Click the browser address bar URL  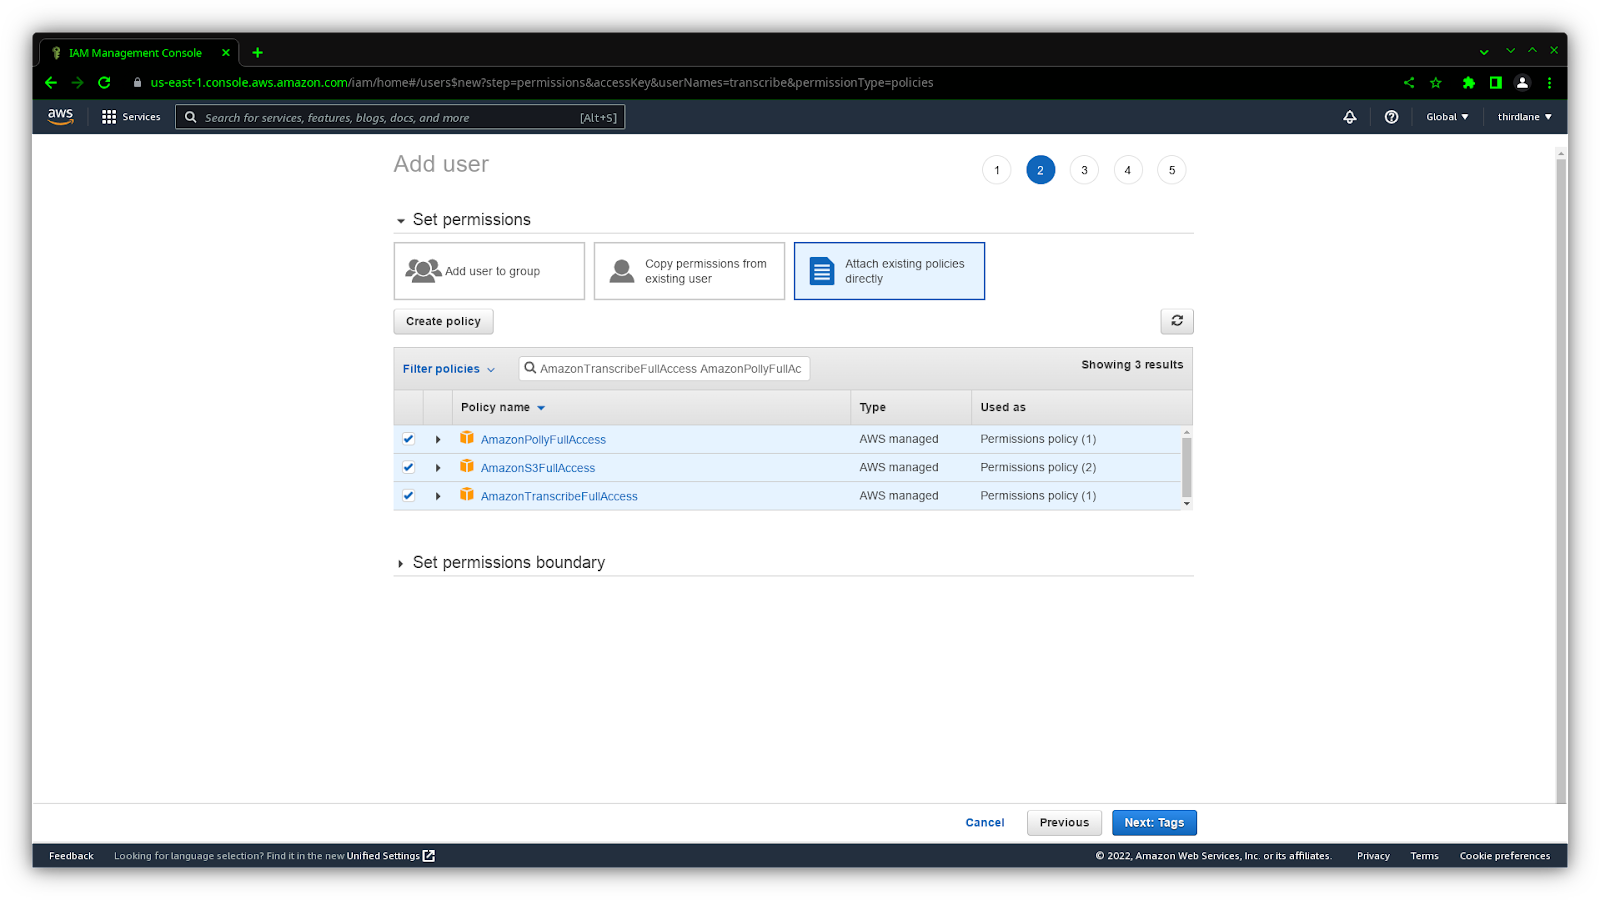point(542,83)
